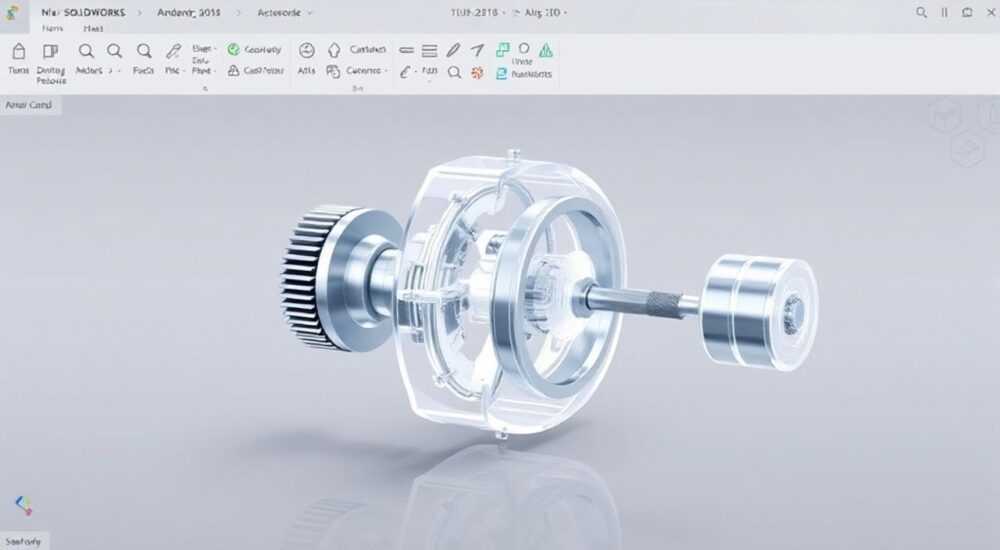Select the bottom-left tab below the triad

tap(23, 542)
